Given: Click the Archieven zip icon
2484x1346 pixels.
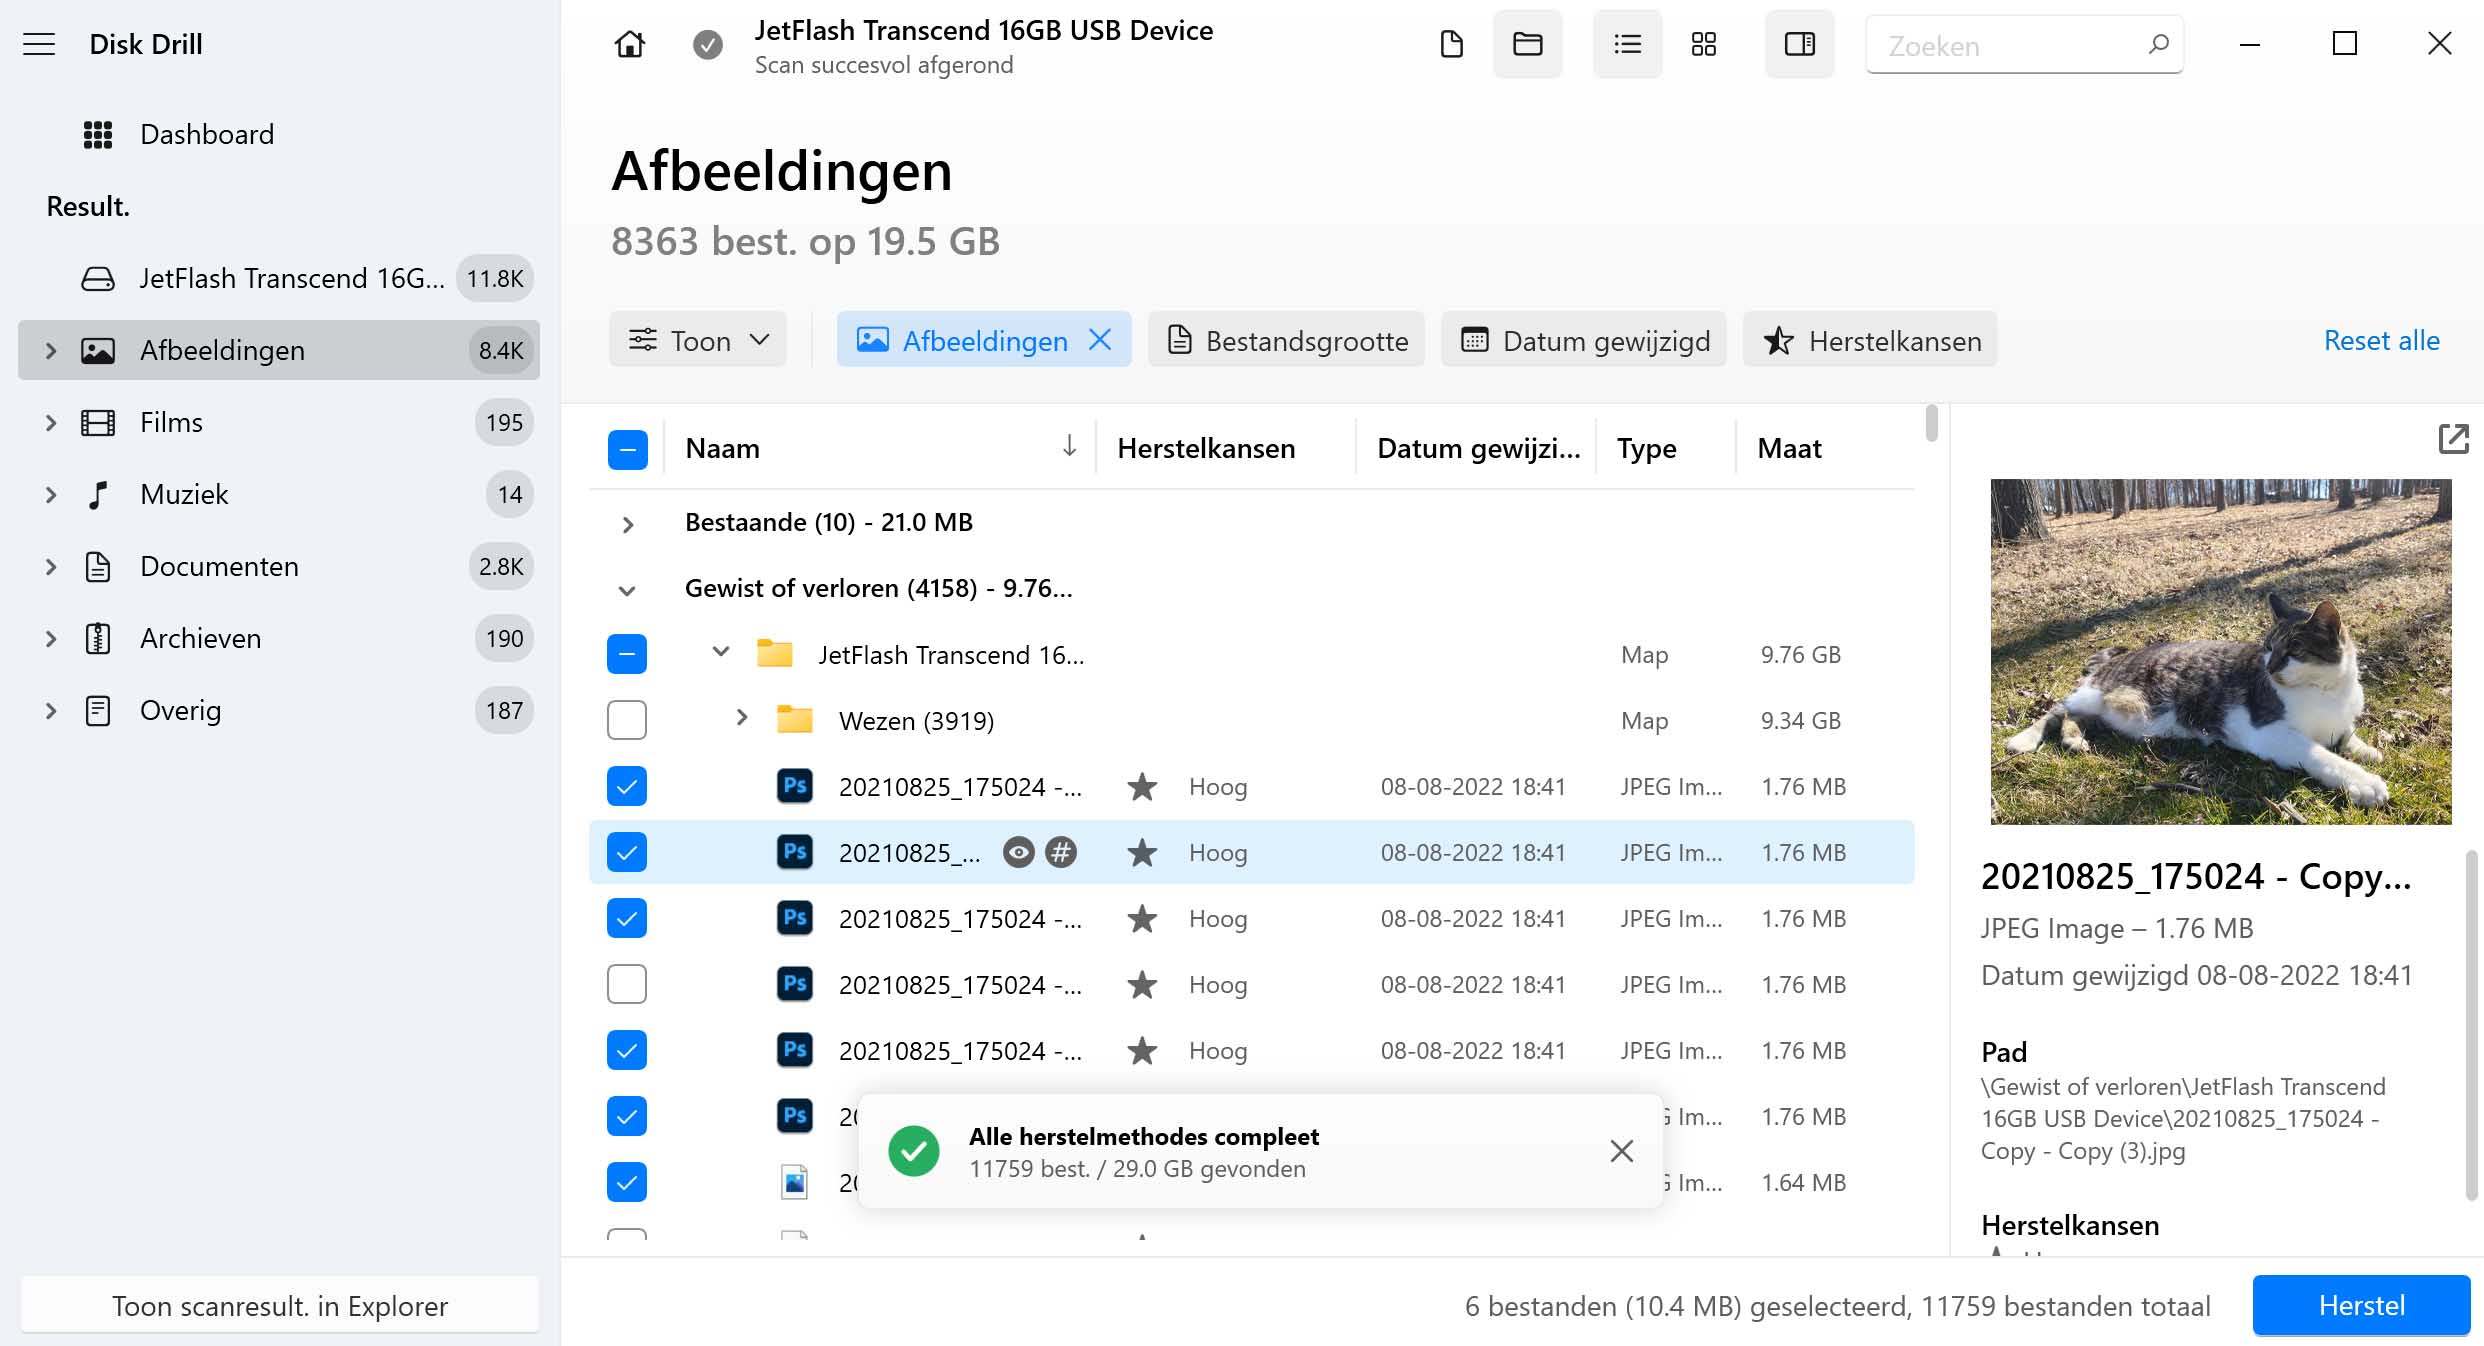Looking at the screenshot, I should (x=97, y=638).
